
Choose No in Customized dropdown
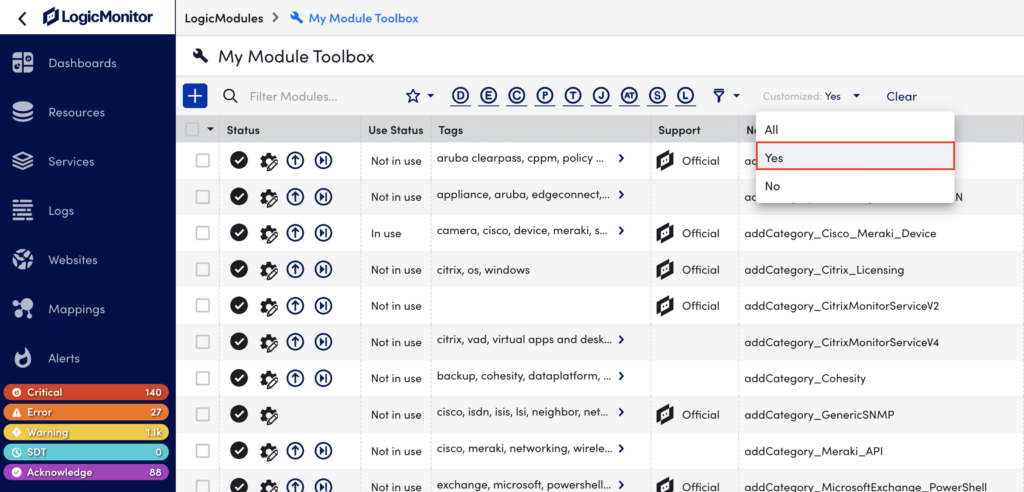click(855, 186)
